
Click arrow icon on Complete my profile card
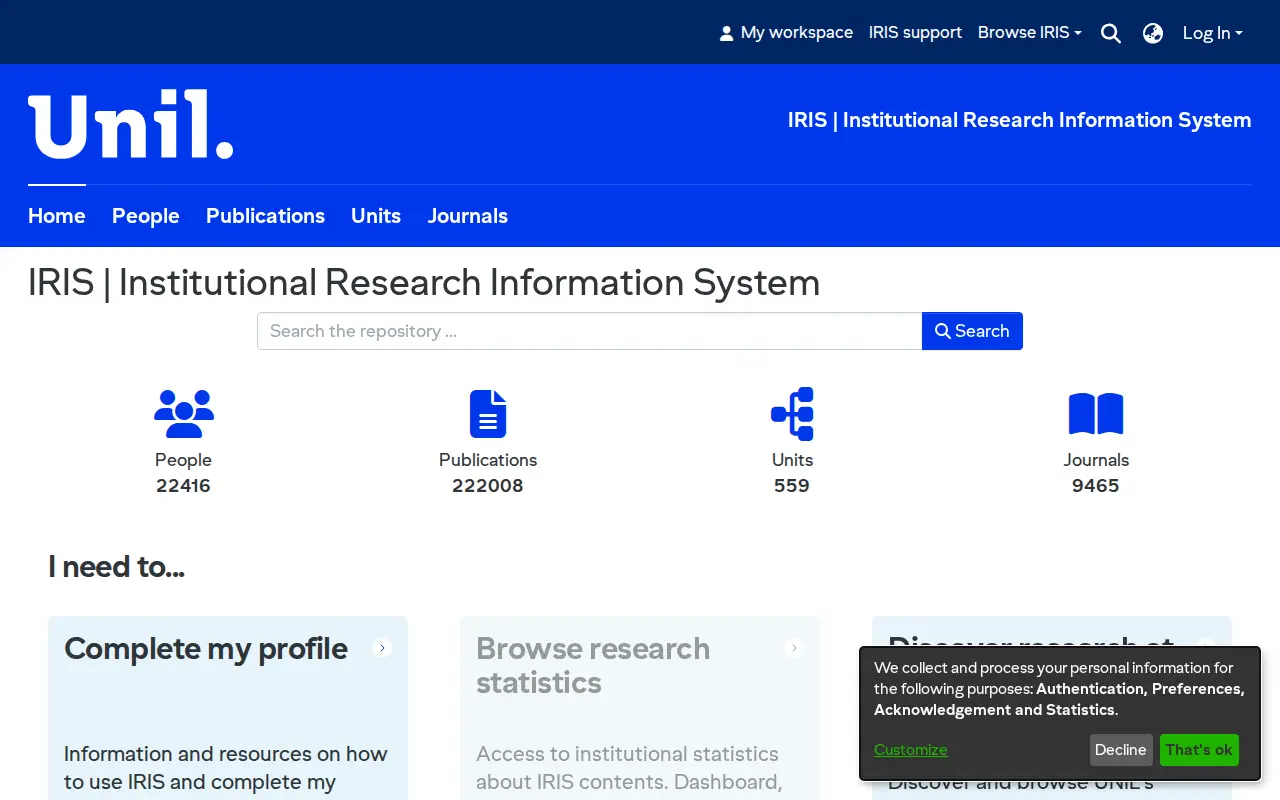[x=382, y=648]
